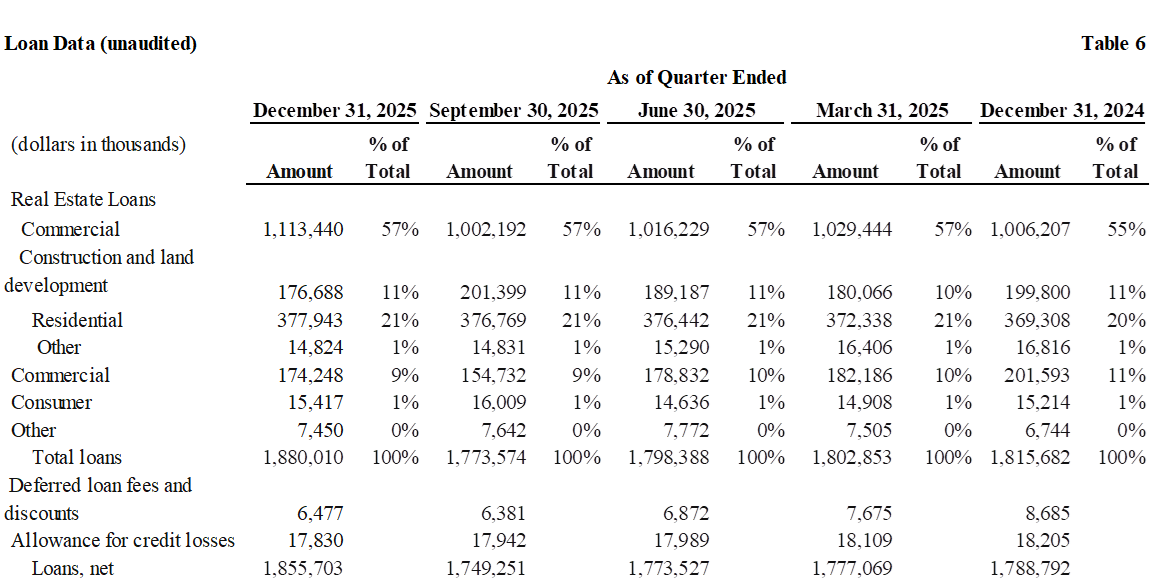Select the 1,855,703 net loans cell

coord(302,568)
